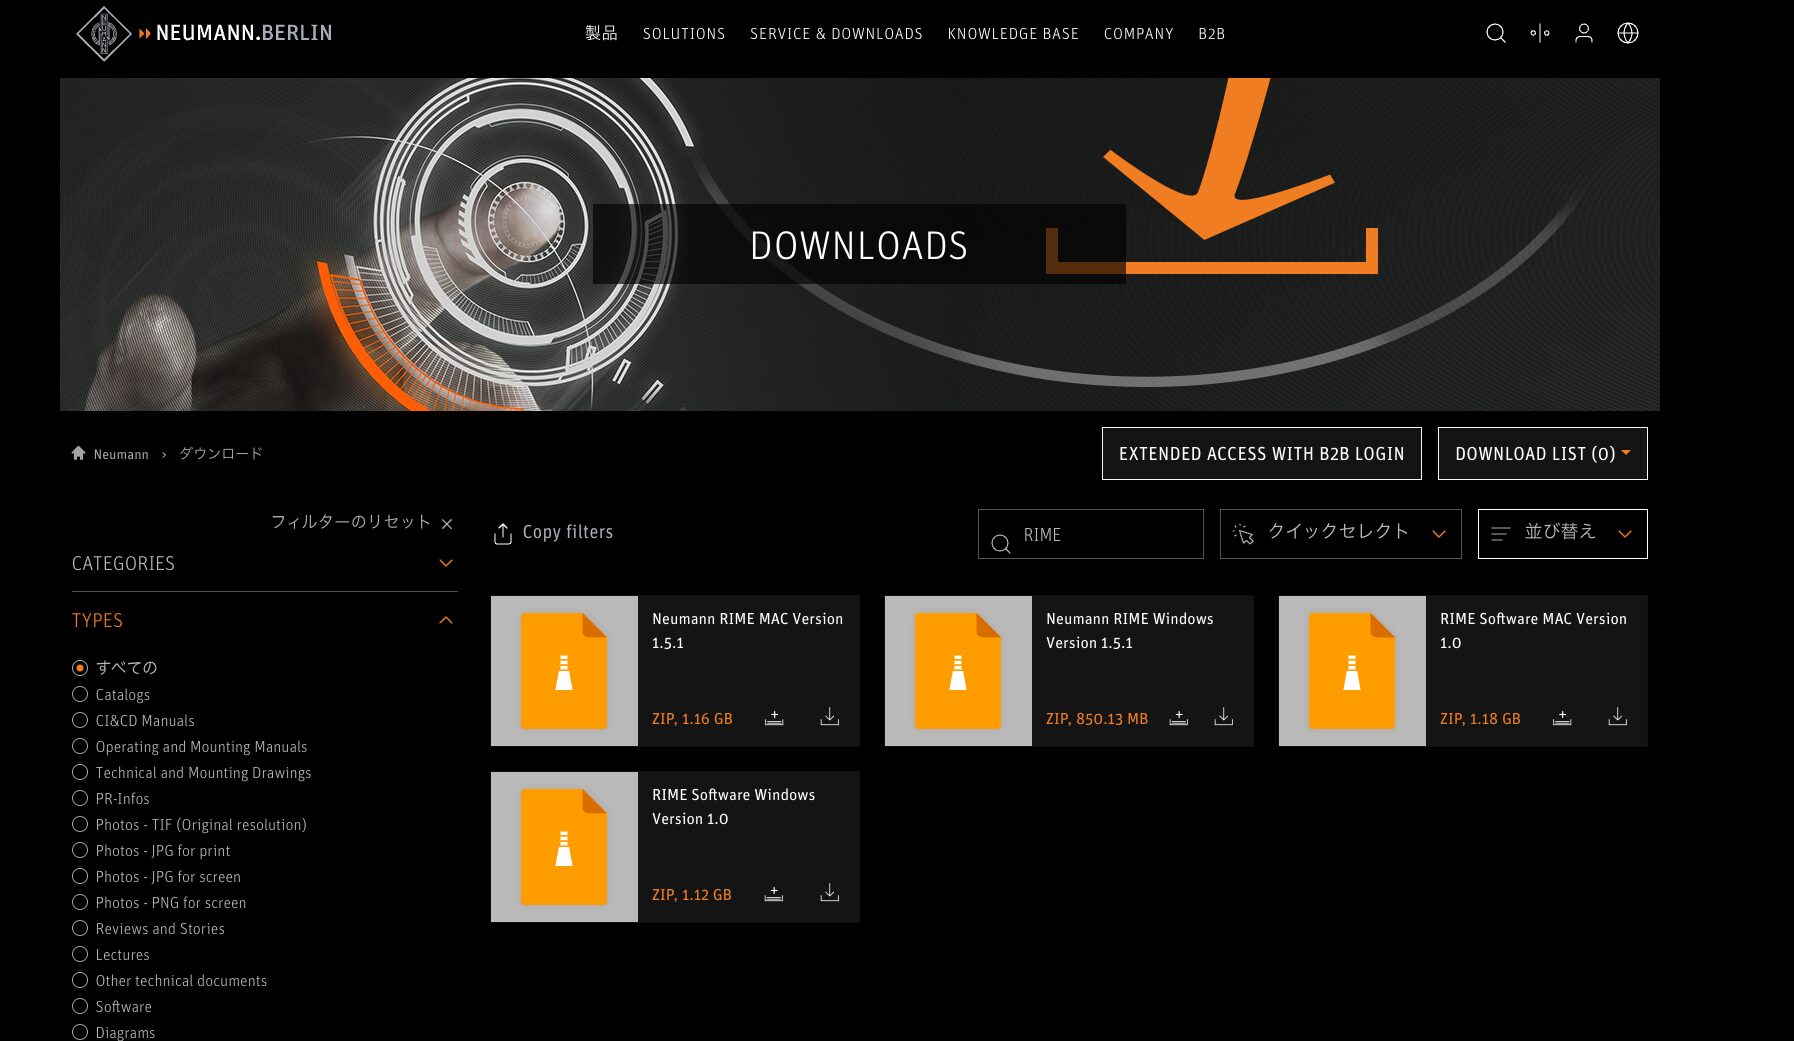Open the KNOWLEDGE BASE menu
Screen dimensions: 1794x1041
pos(1012,34)
